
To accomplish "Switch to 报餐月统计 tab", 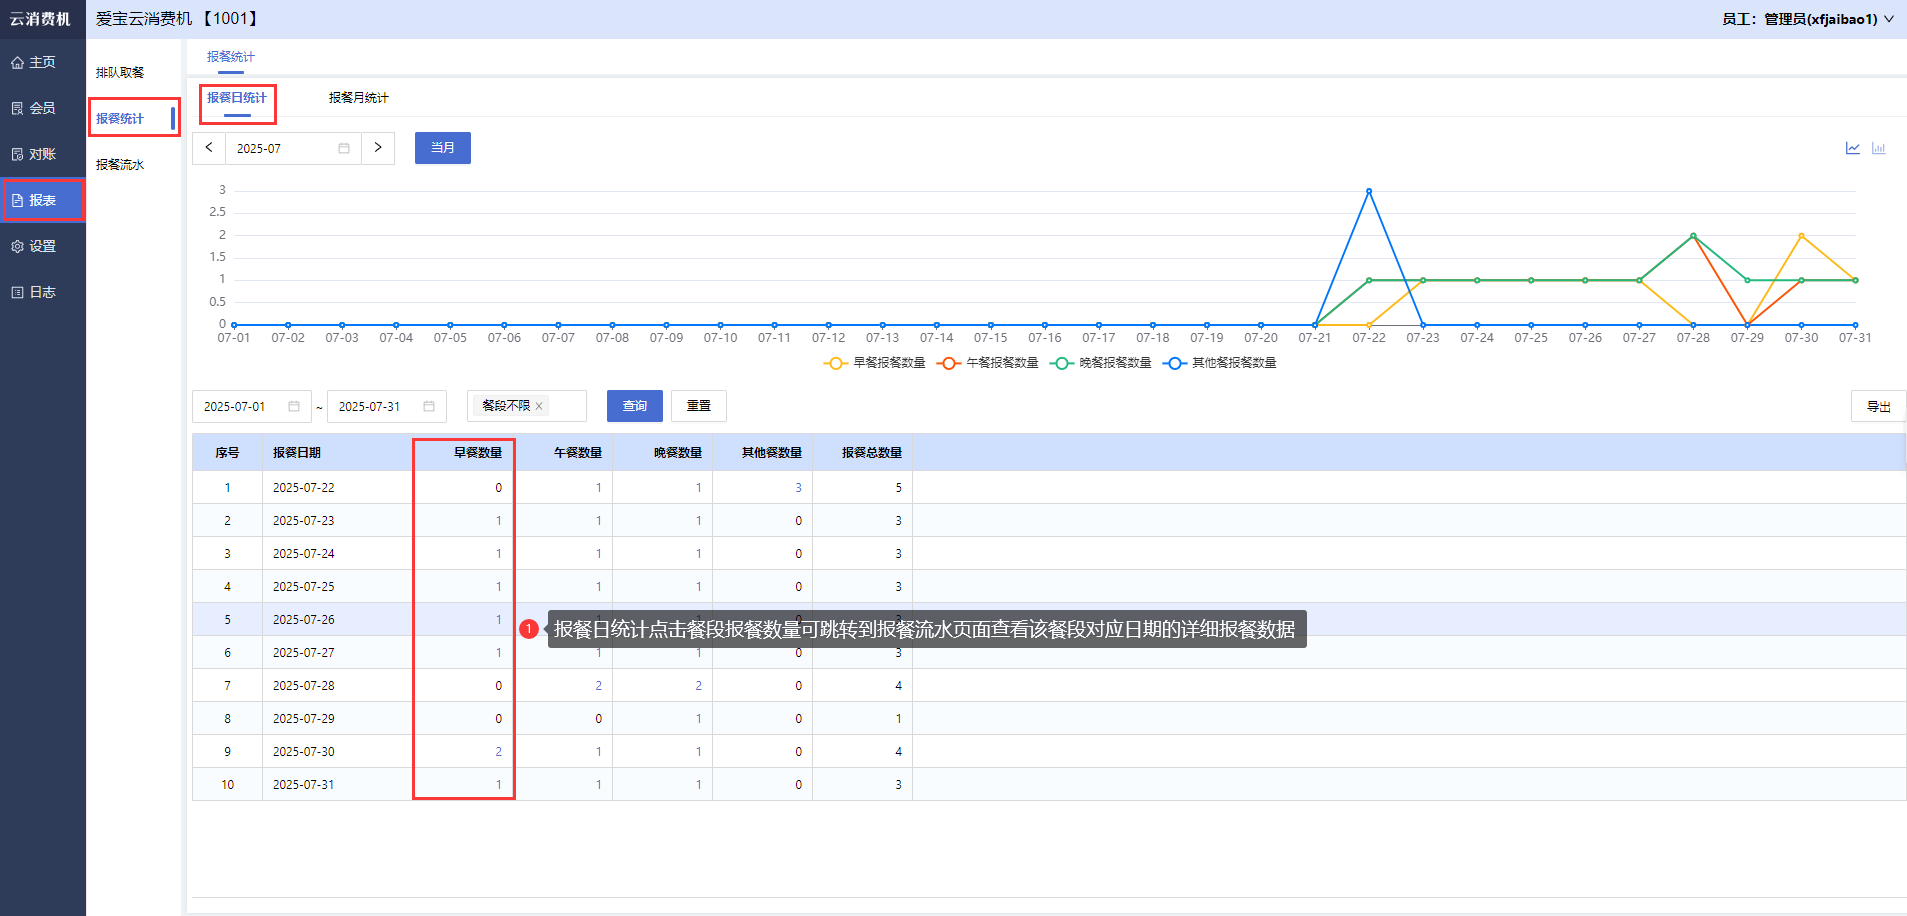I will pyautogui.click(x=358, y=98).
